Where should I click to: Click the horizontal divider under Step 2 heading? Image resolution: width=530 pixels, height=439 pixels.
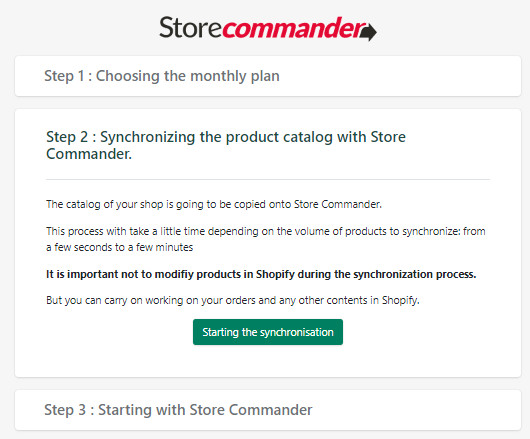(x=268, y=179)
